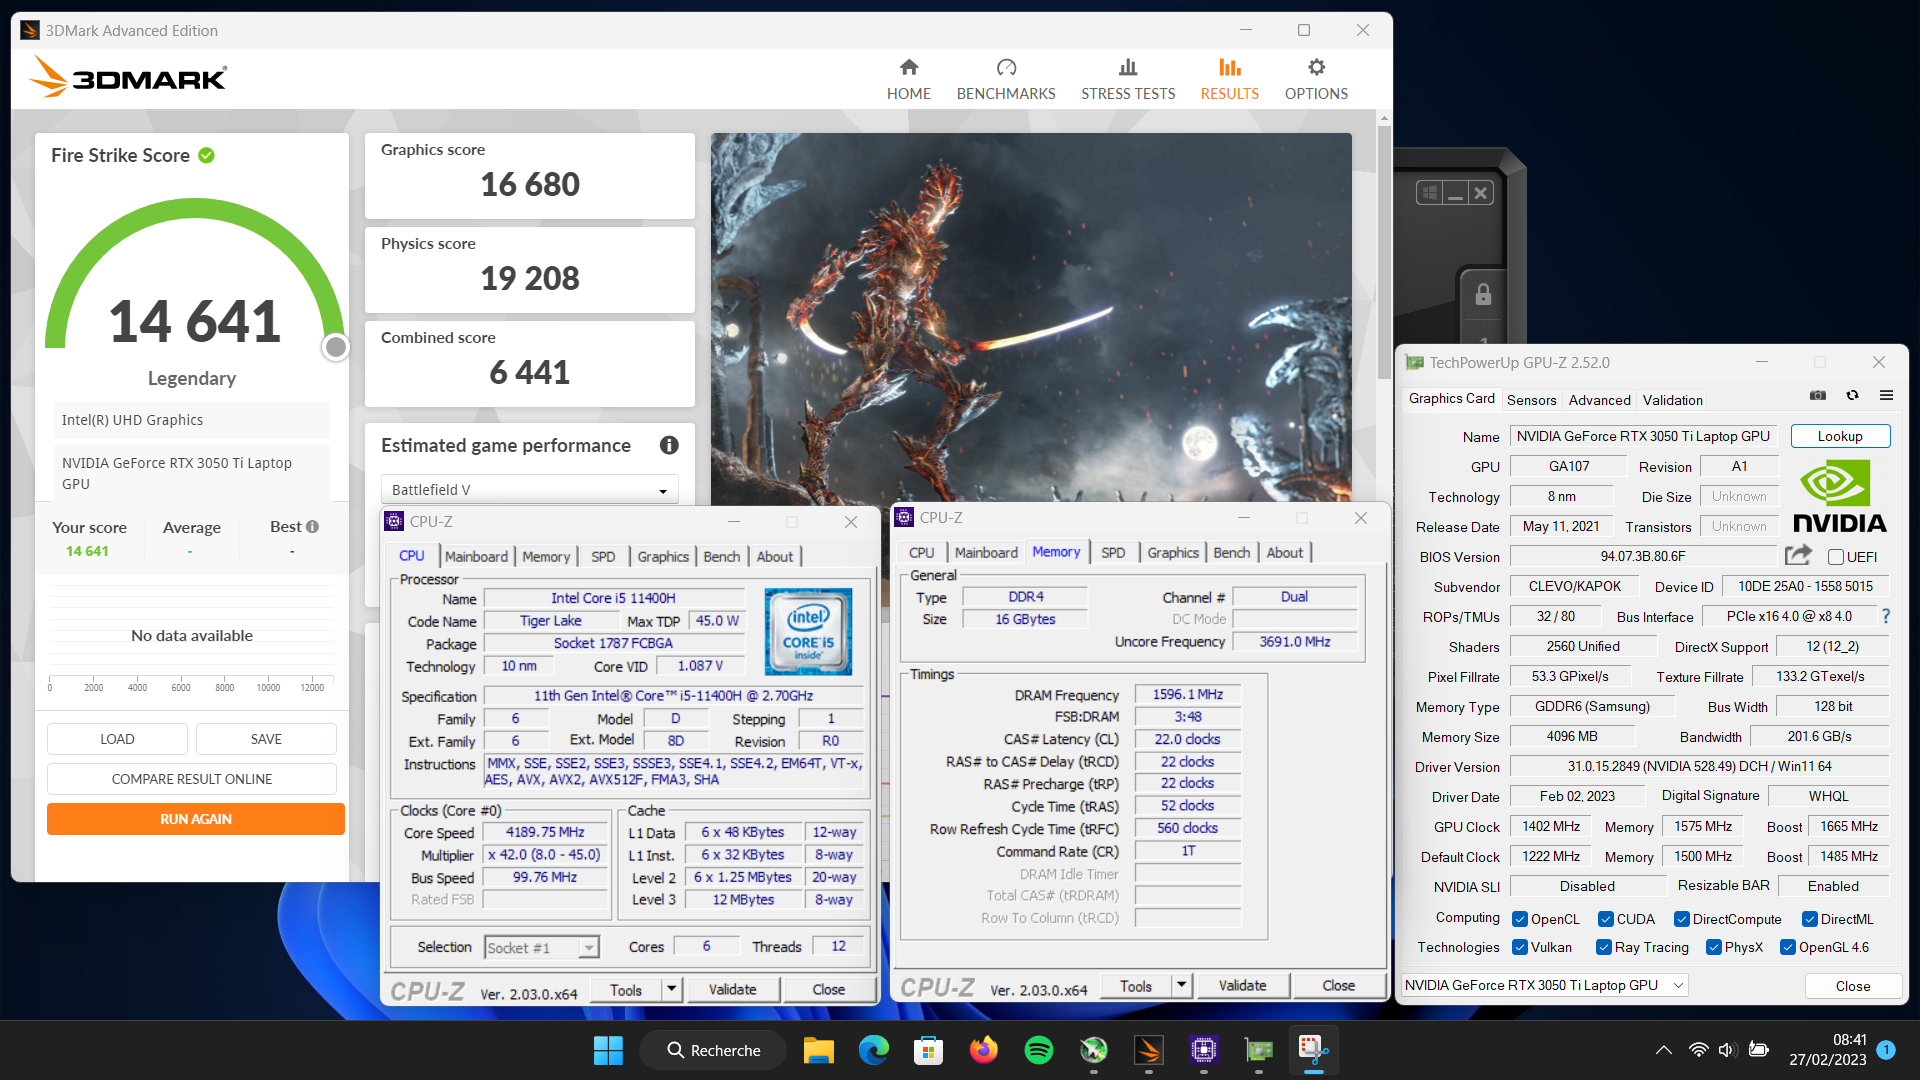The image size is (1920, 1080).
Task: Click the green verified check beside Fire Strike Score
Action: click(x=207, y=155)
